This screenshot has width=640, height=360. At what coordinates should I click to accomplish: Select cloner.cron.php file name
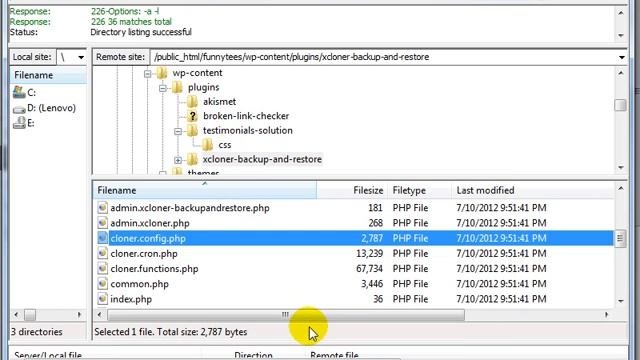pos(144,253)
